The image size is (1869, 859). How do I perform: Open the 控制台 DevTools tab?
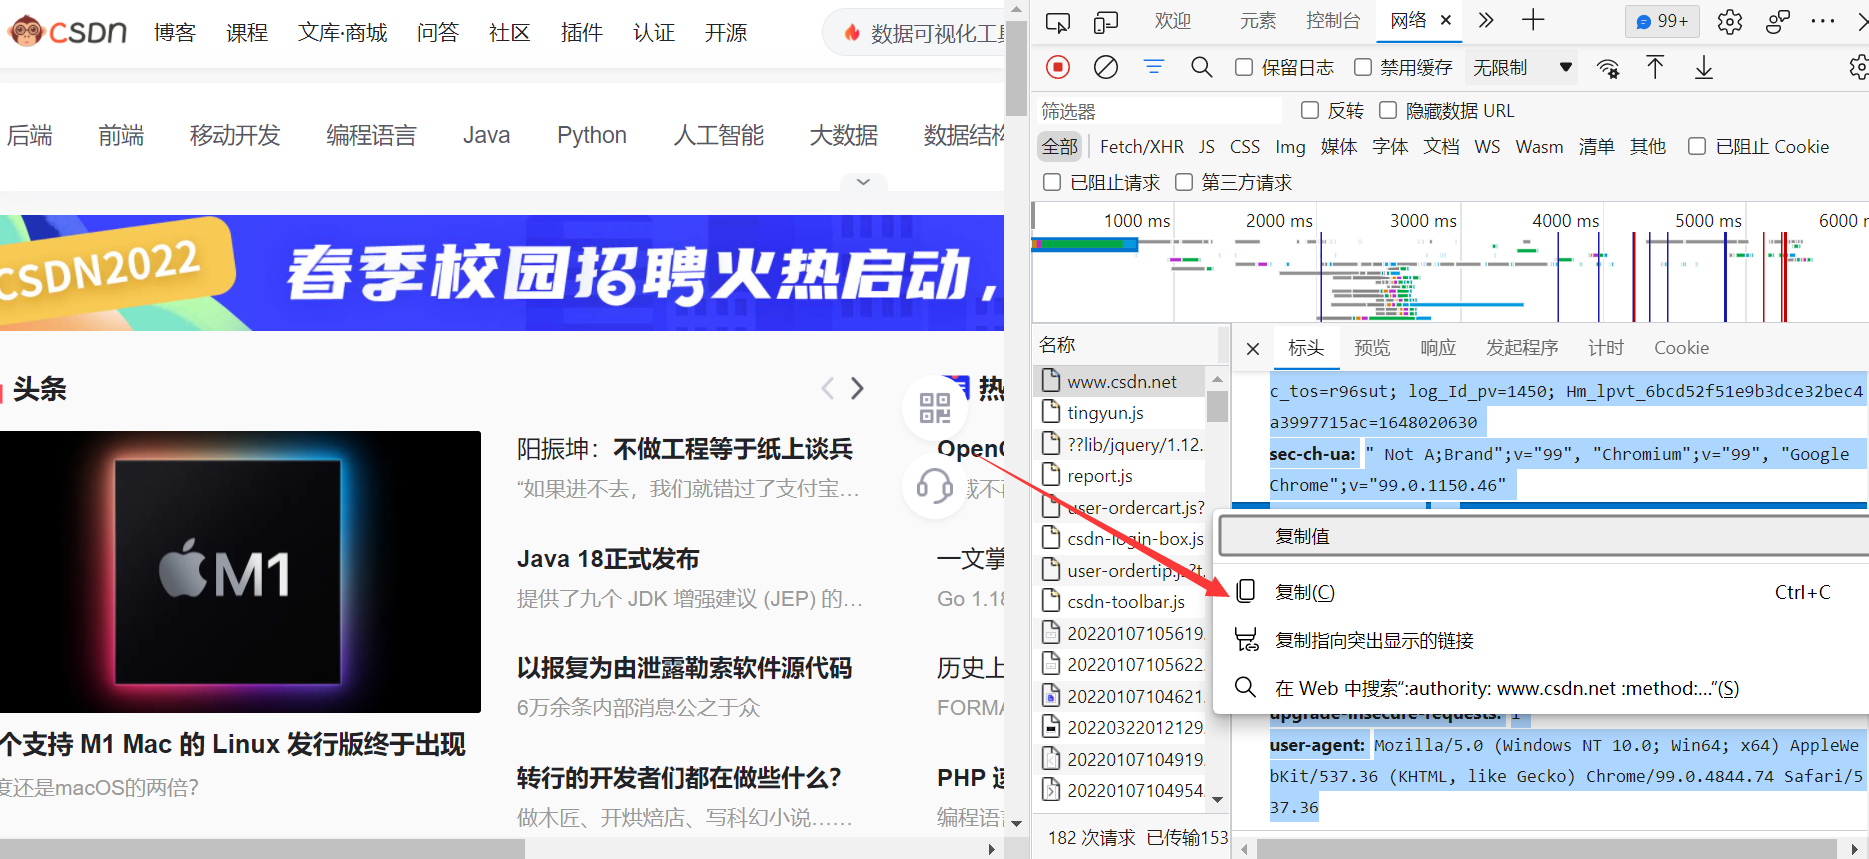click(x=1333, y=21)
